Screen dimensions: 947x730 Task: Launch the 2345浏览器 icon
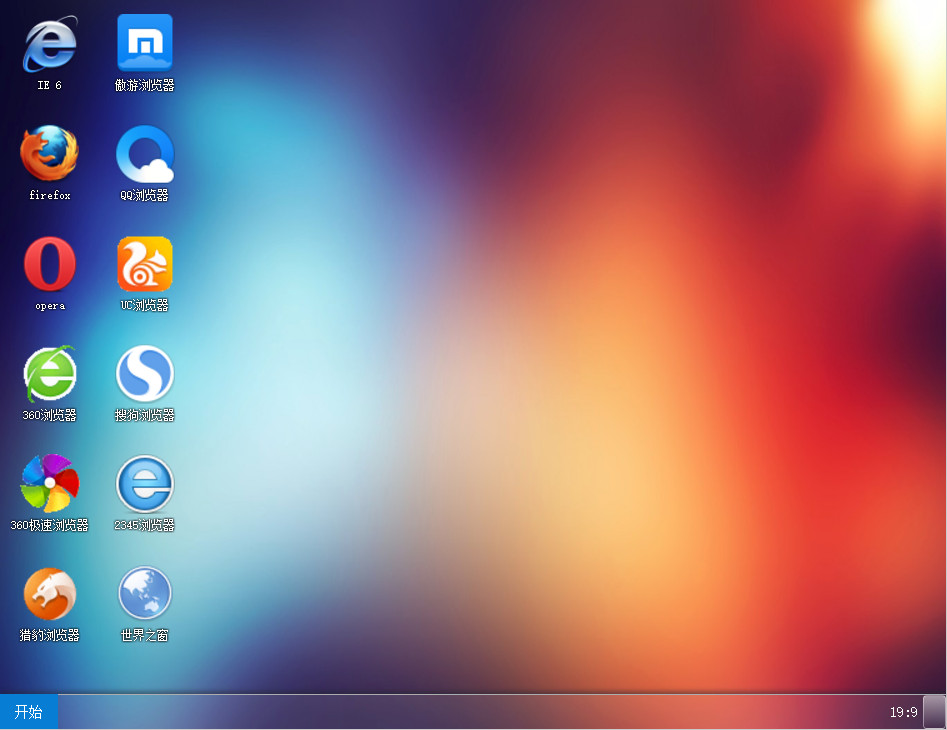pyautogui.click(x=145, y=484)
